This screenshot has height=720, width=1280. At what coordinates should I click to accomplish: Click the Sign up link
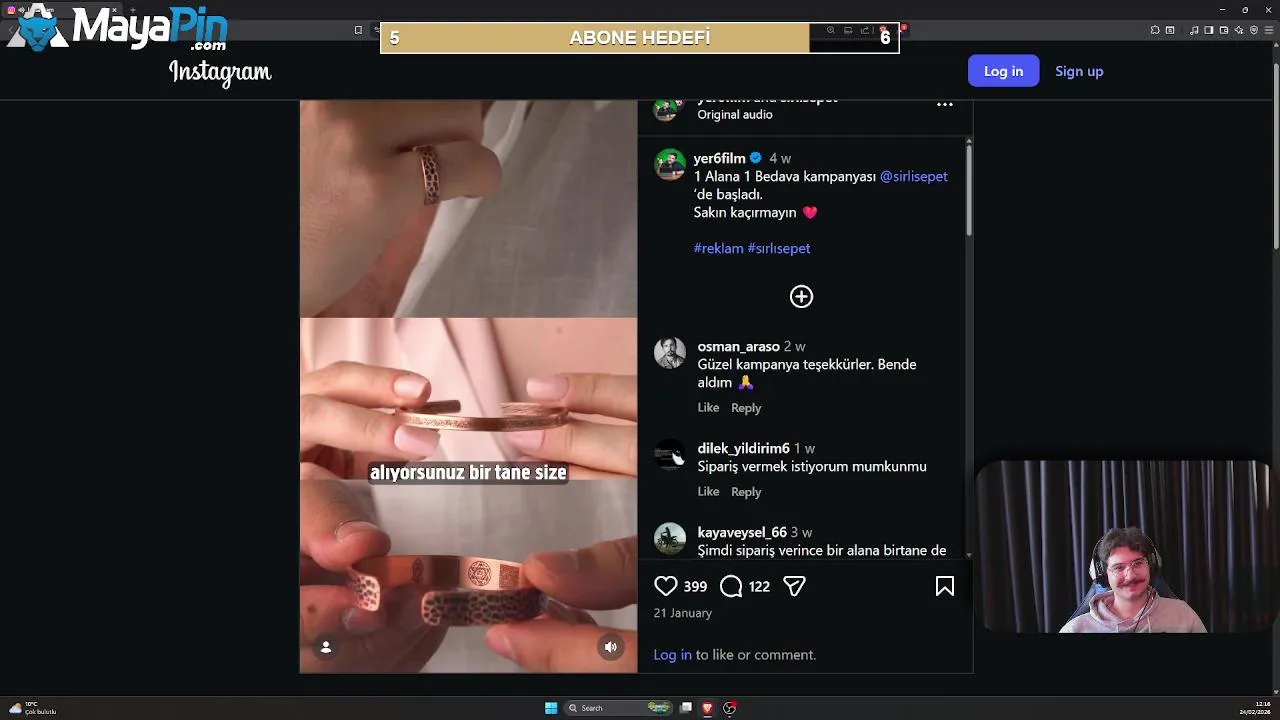1079,71
